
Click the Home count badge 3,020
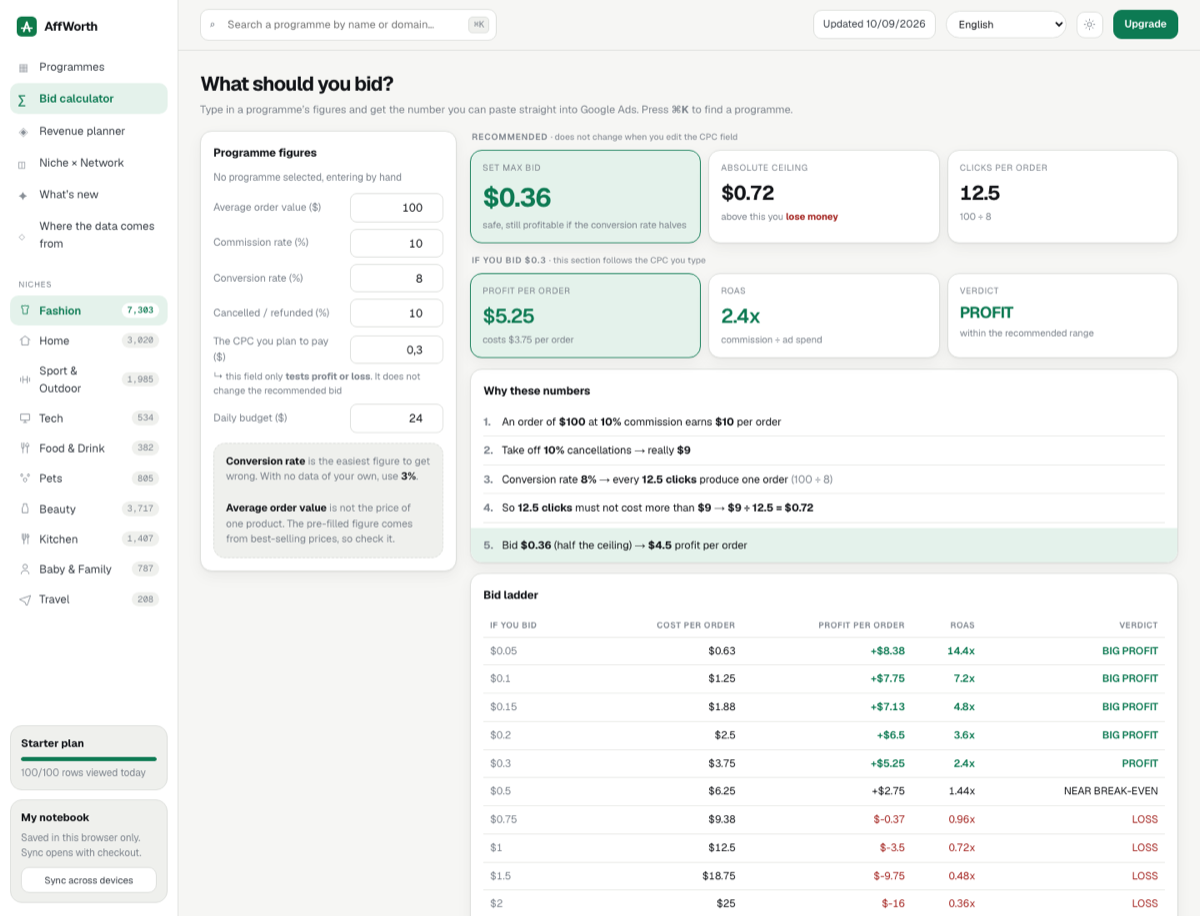pos(141,341)
